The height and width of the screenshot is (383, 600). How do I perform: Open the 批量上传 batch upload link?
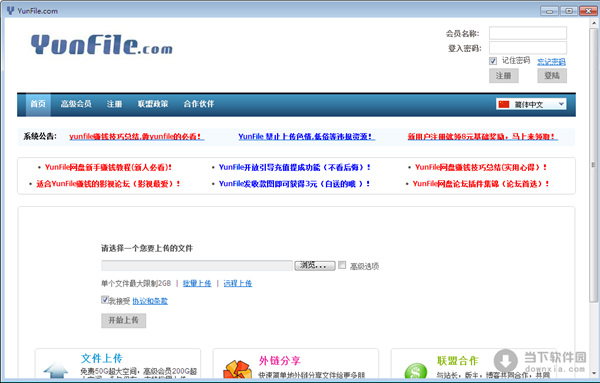point(197,284)
